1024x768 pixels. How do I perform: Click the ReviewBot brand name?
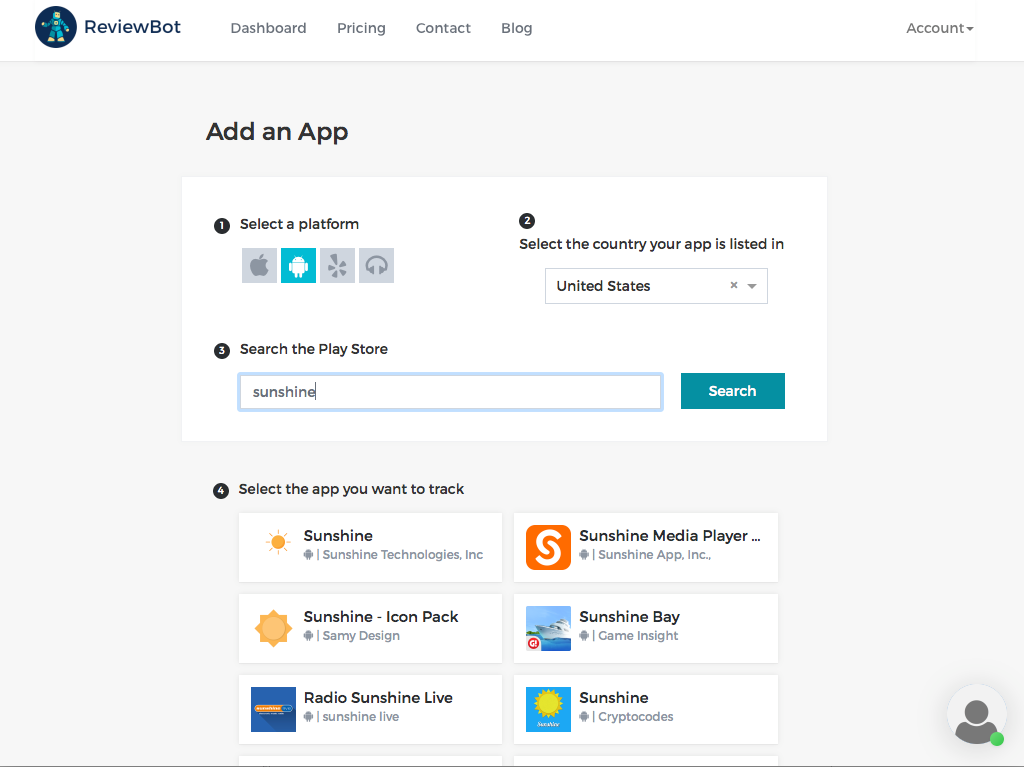(x=133, y=27)
